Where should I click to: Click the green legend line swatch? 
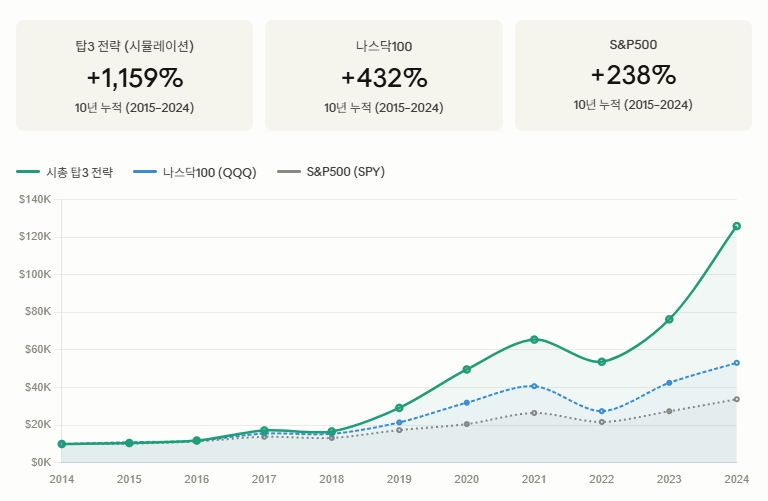pyautogui.click(x=28, y=172)
